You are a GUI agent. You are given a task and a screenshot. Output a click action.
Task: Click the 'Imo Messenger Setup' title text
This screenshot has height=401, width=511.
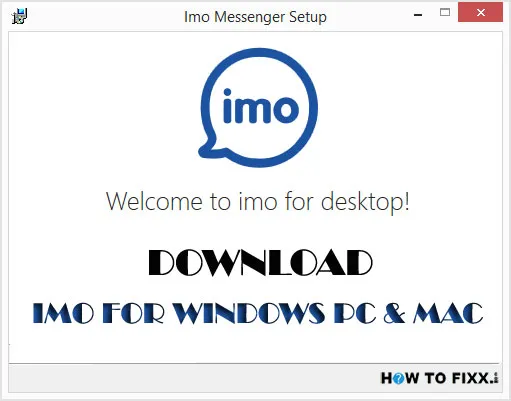click(x=255, y=17)
